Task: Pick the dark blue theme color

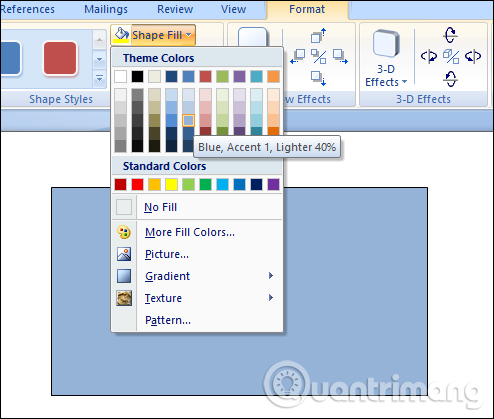Action: point(171,76)
